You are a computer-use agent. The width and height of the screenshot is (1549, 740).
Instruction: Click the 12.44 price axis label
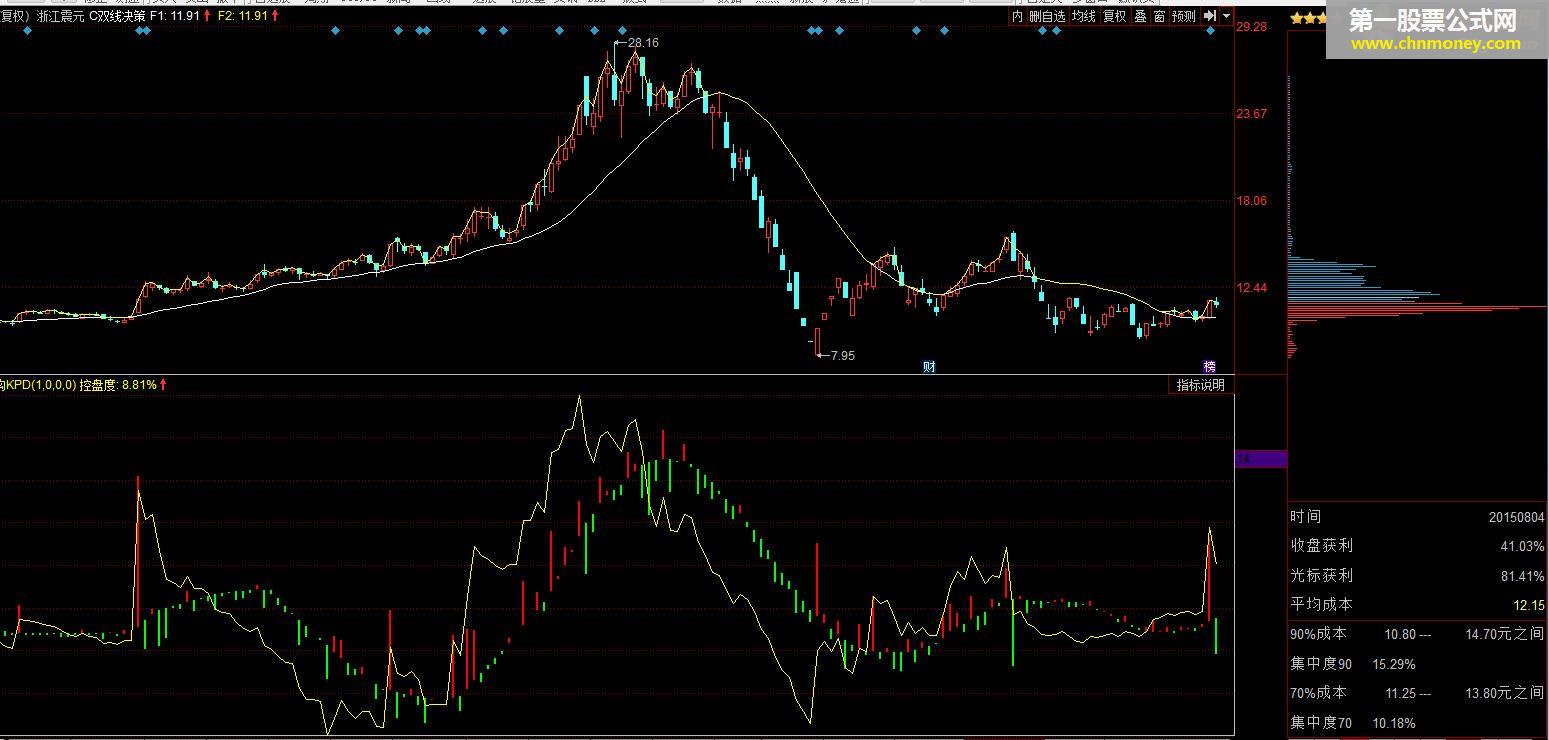(1252, 288)
